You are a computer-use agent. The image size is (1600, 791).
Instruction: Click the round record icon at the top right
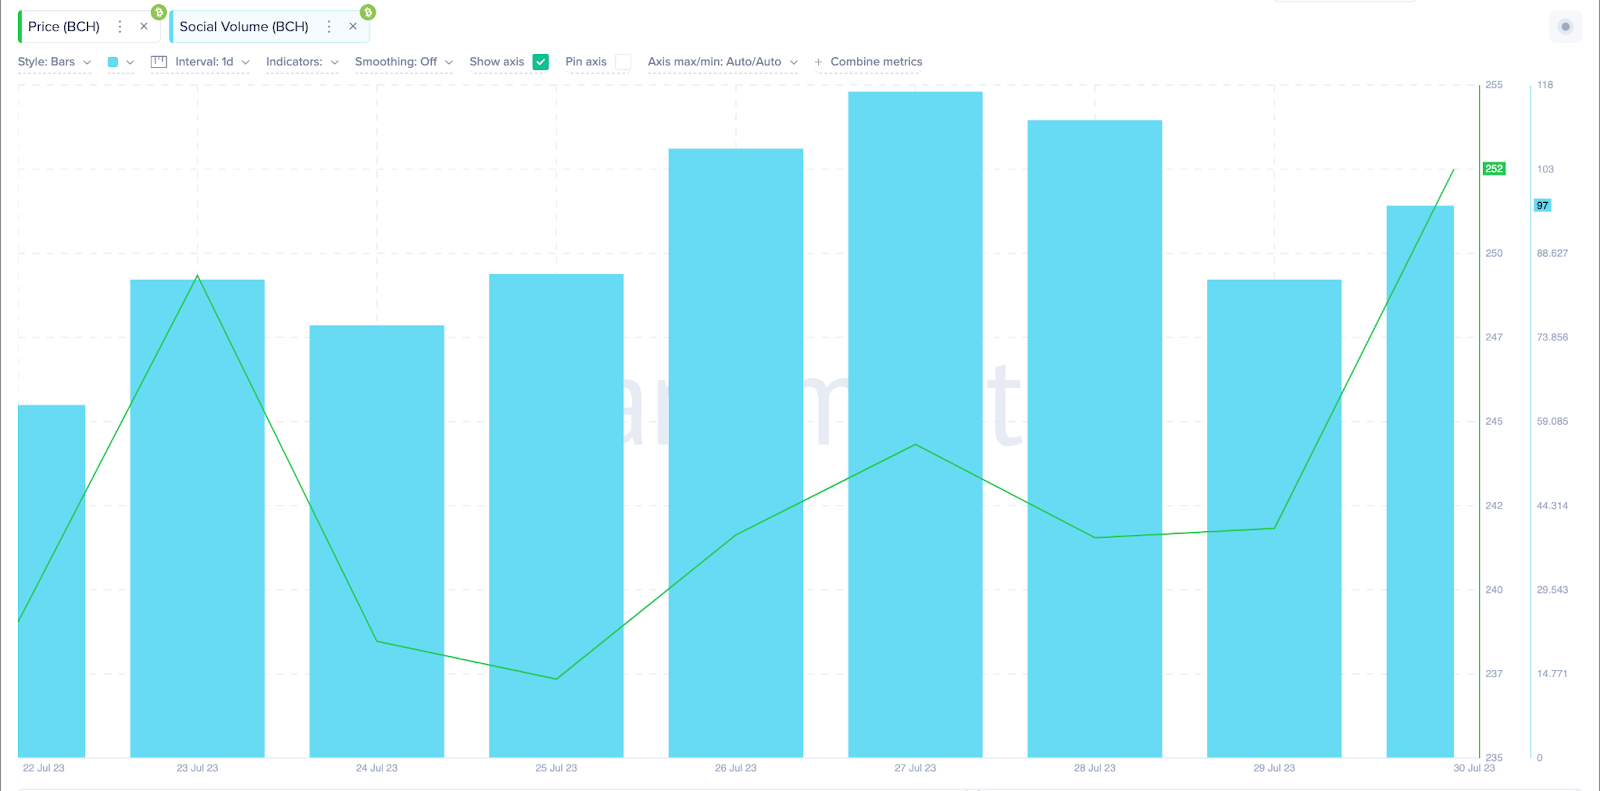point(1565,27)
